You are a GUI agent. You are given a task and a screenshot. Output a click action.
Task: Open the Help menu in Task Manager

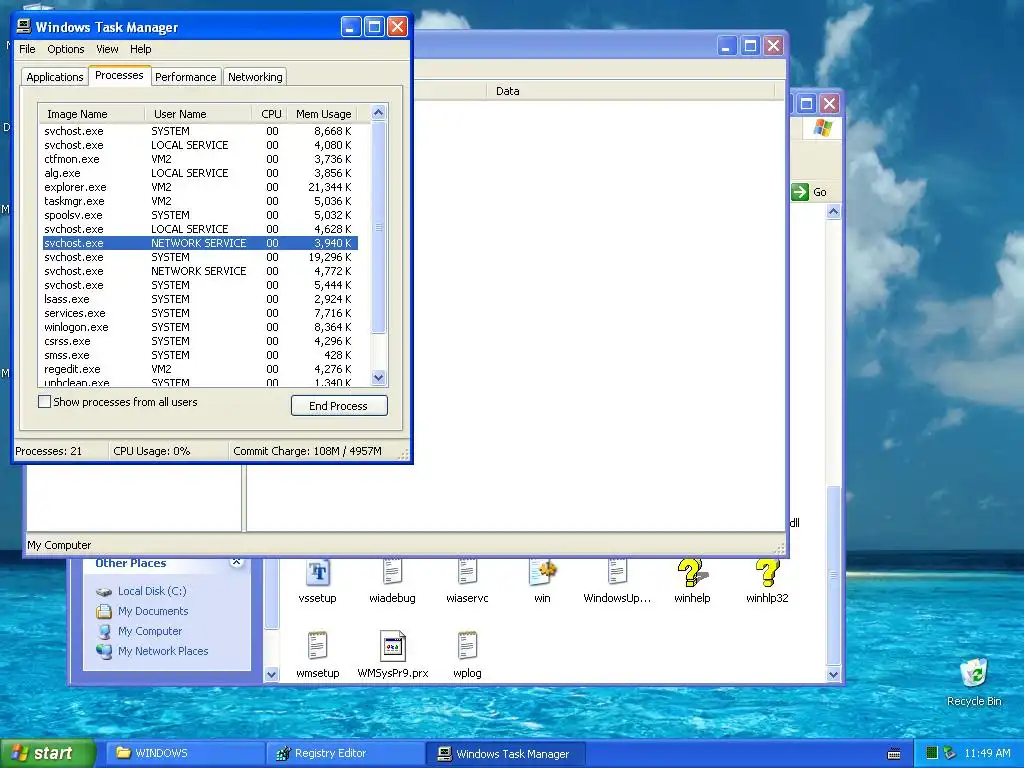pyautogui.click(x=140, y=49)
